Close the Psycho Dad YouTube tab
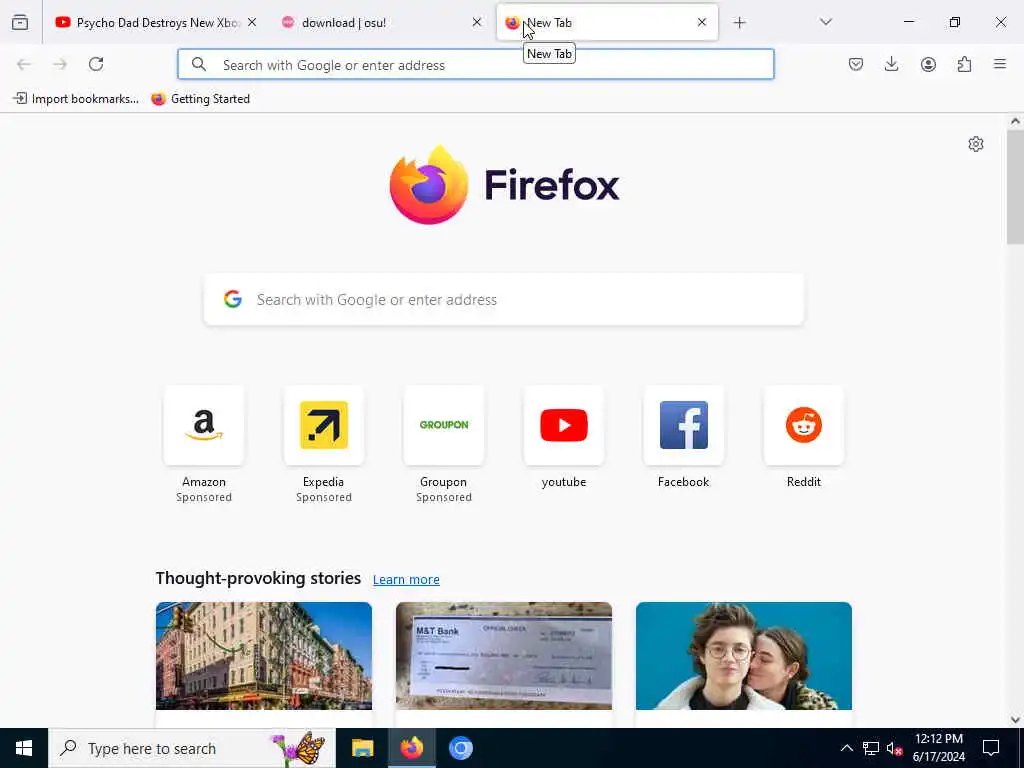The height and width of the screenshot is (768, 1024). (x=252, y=23)
